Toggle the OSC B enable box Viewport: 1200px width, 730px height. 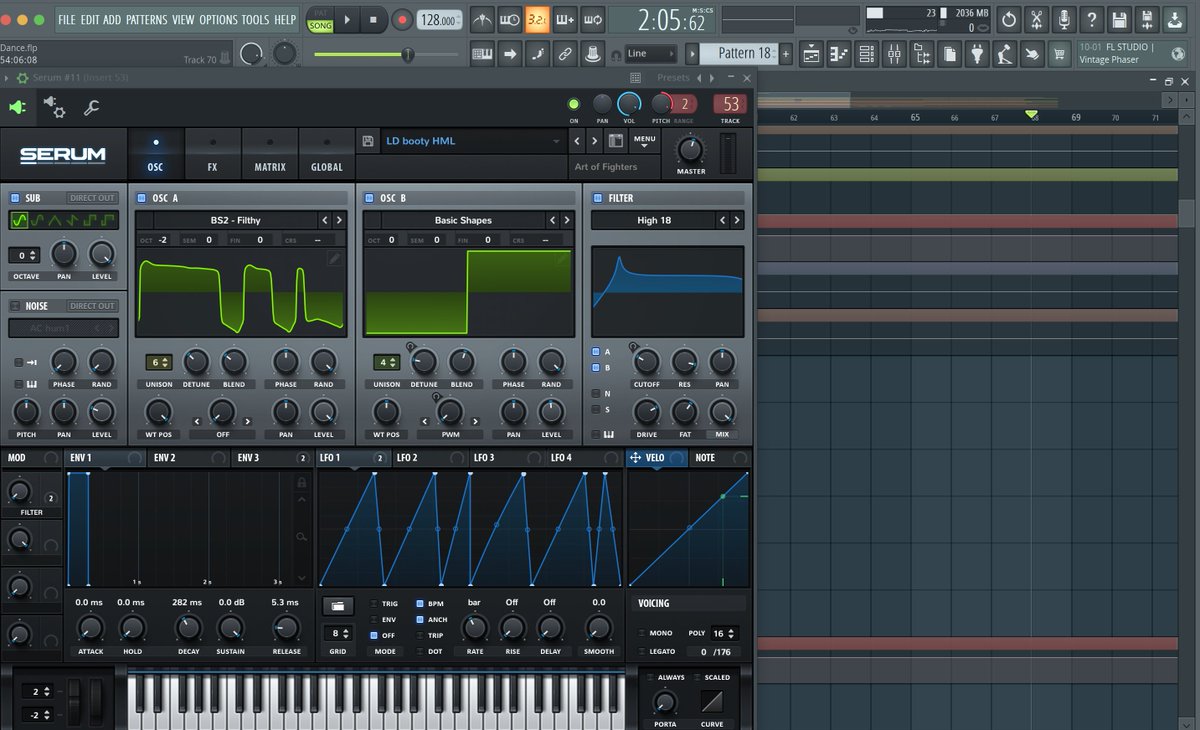coord(369,198)
